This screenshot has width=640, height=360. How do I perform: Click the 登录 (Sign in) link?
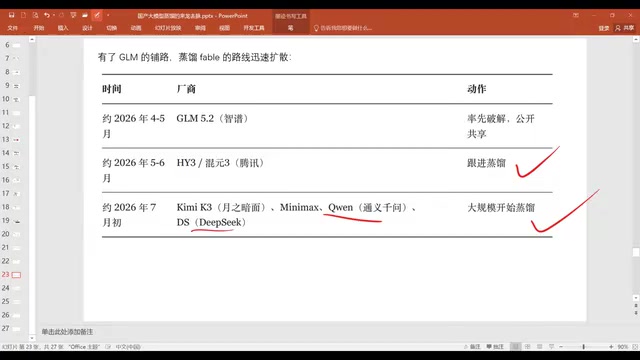(x=604, y=28)
